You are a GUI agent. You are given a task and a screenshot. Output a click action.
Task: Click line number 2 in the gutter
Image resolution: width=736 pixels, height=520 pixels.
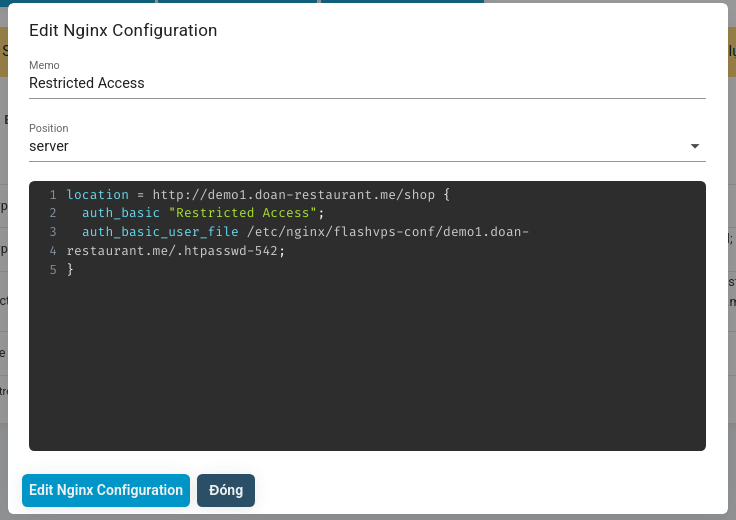[52, 213]
